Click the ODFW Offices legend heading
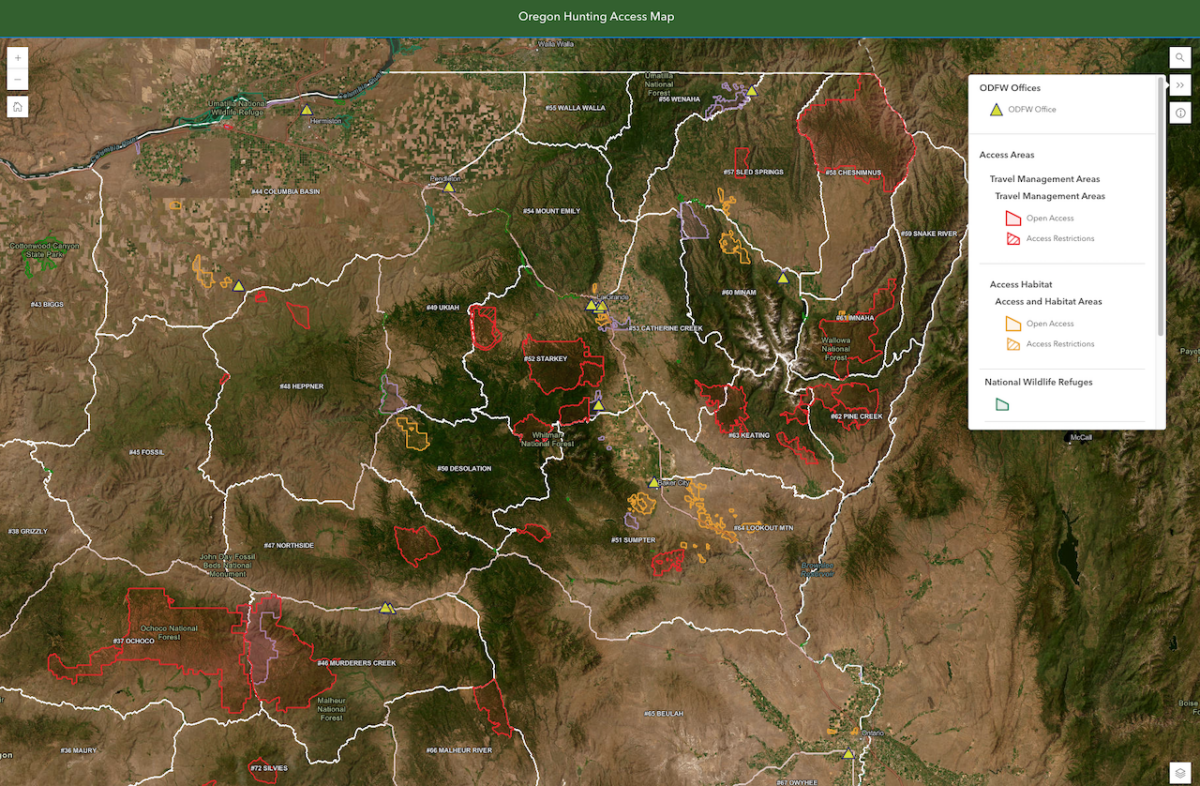The width and height of the screenshot is (1200, 786). coord(1010,88)
